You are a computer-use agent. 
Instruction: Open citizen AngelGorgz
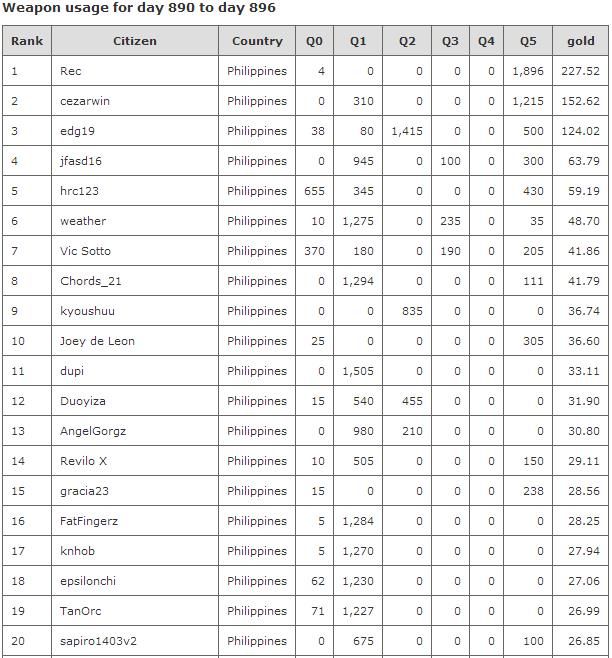[93, 431]
